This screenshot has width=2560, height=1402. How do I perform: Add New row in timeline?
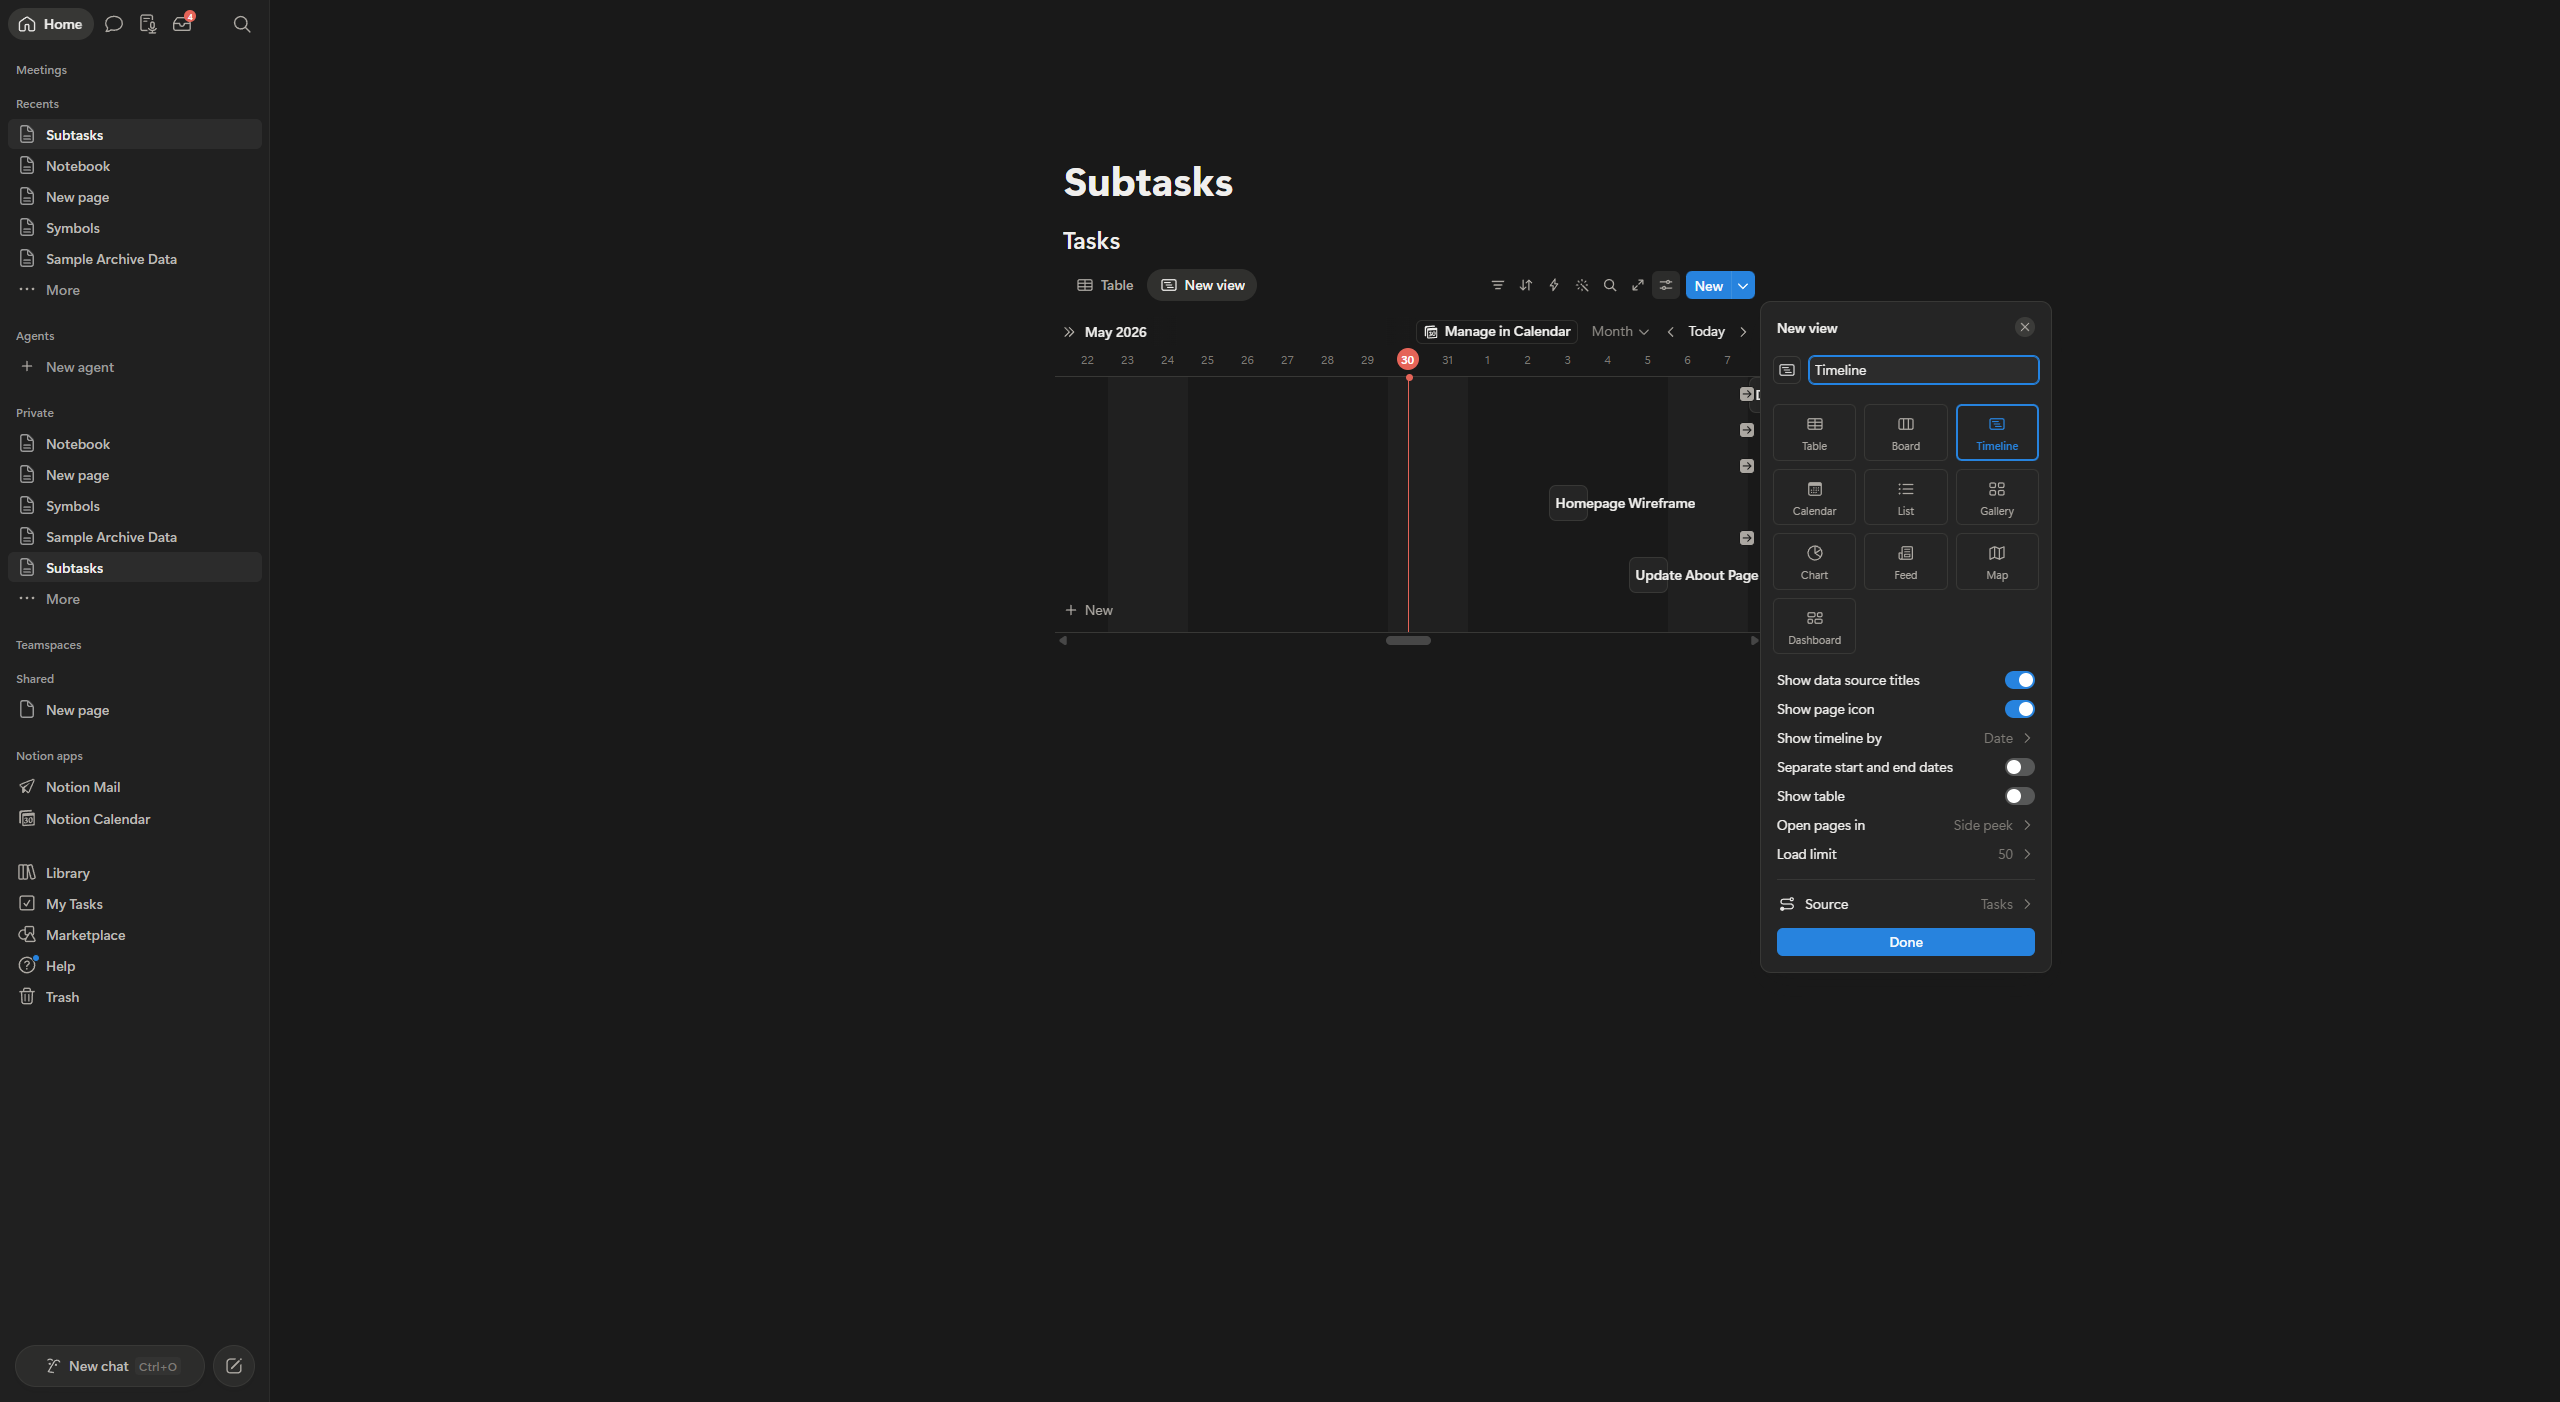[1089, 610]
